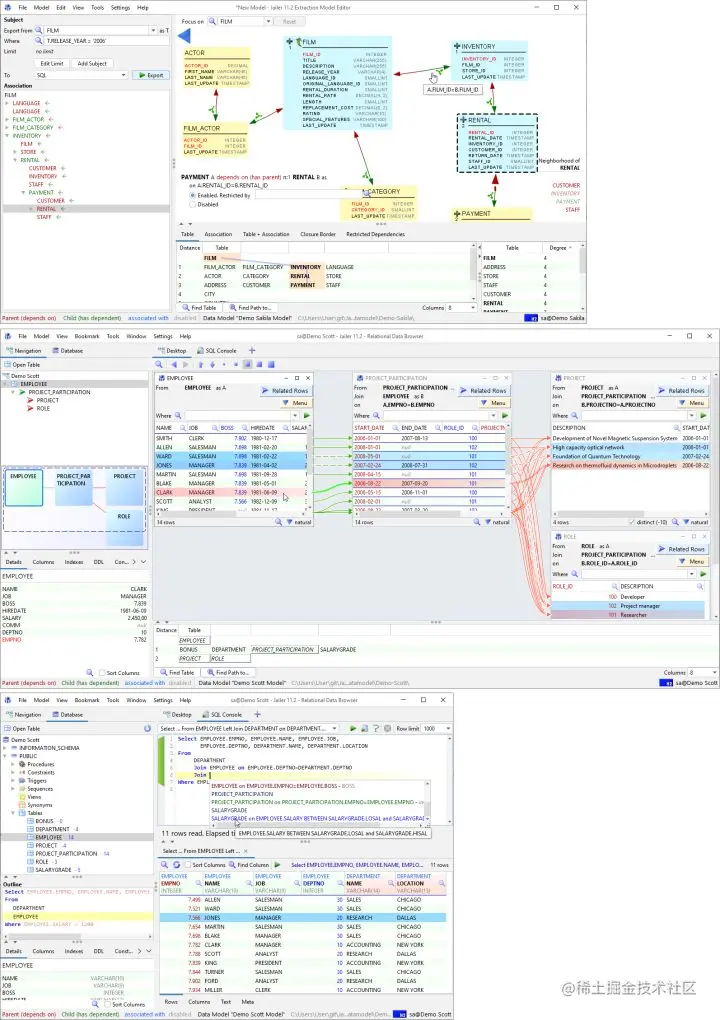The height and width of the screenshot is (1020, 720).
Task: Click the Edit Limit button
Action: point(51,64)
